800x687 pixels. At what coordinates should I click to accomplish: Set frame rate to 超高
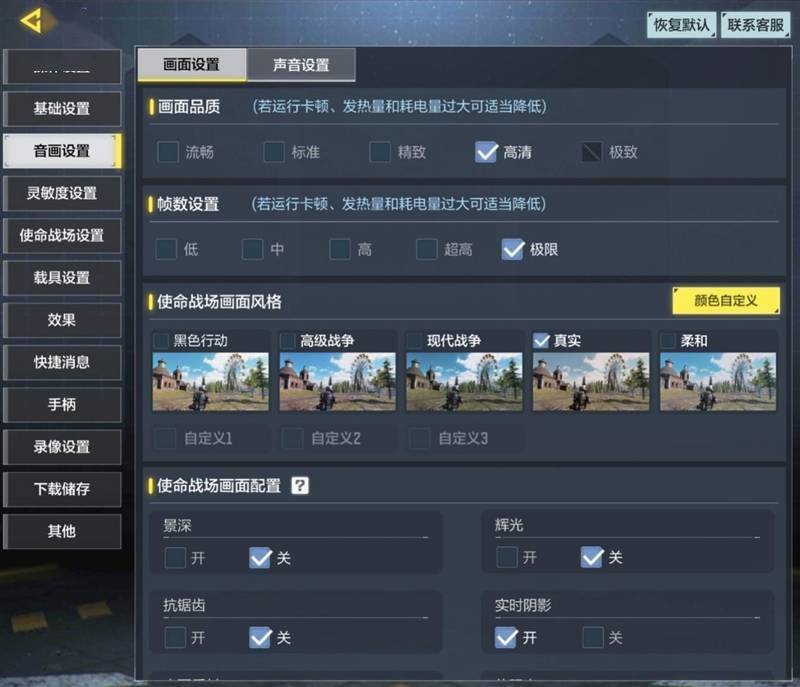(x=427, y=249)
